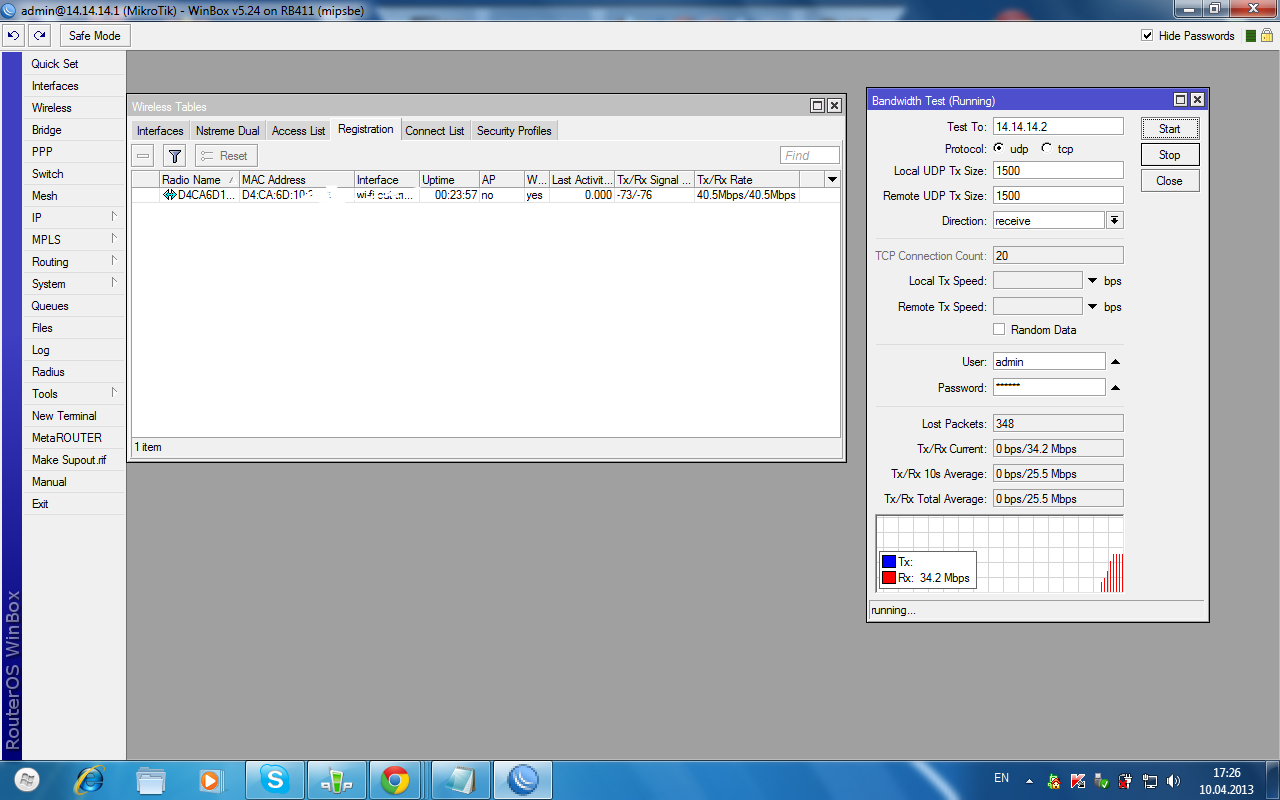Open the Queues menu item

click(74, 306)
